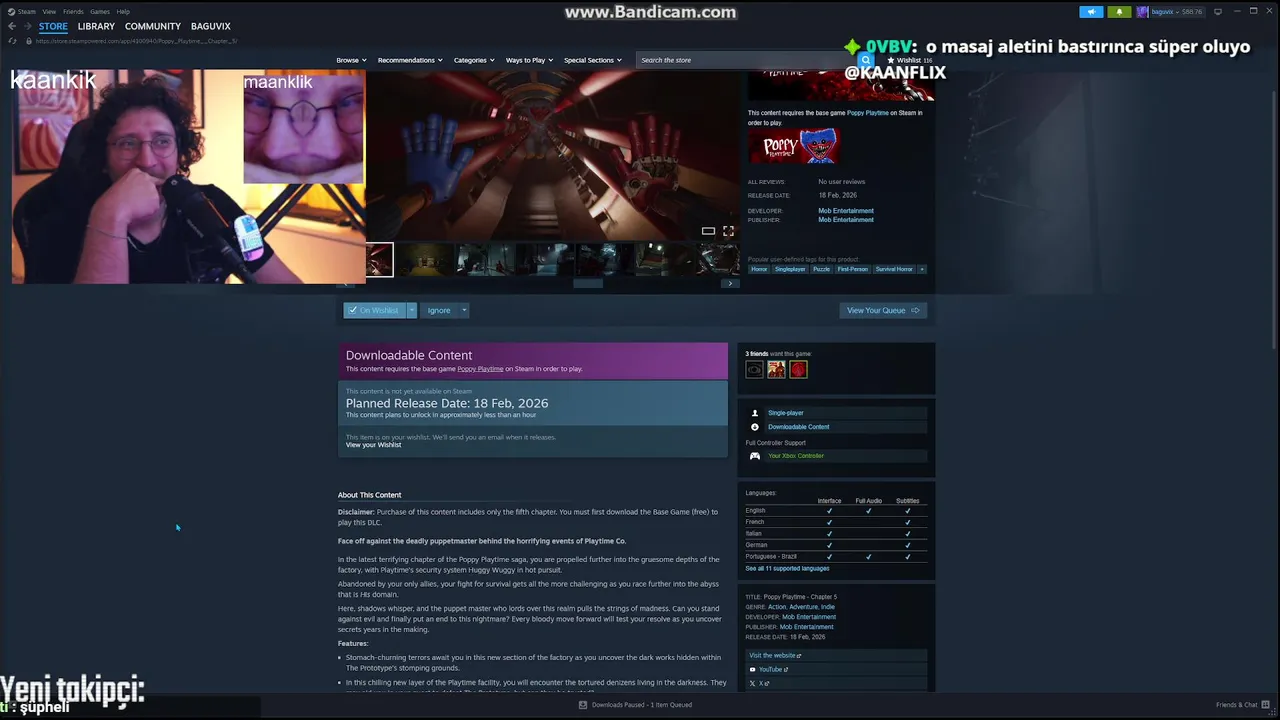Expand the Browse store menu

pos(351,60)
